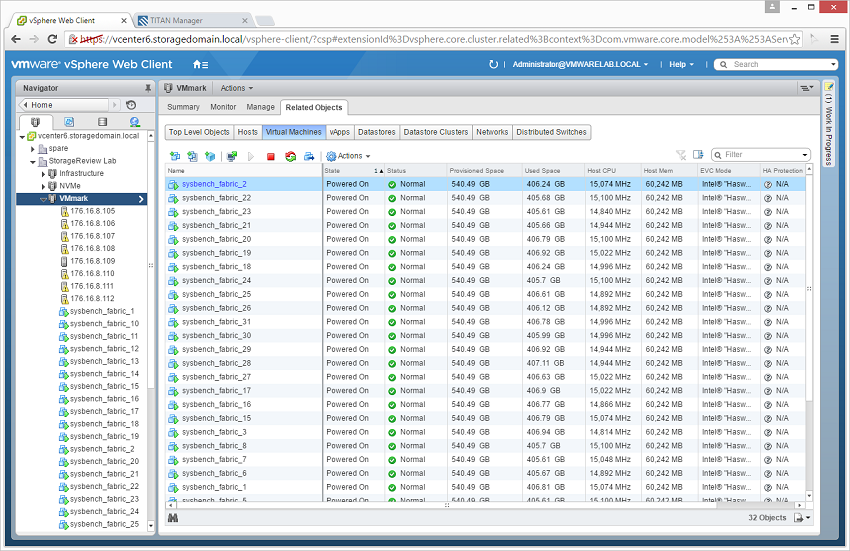Click browser reload button
850x551 pixels.
52,39
